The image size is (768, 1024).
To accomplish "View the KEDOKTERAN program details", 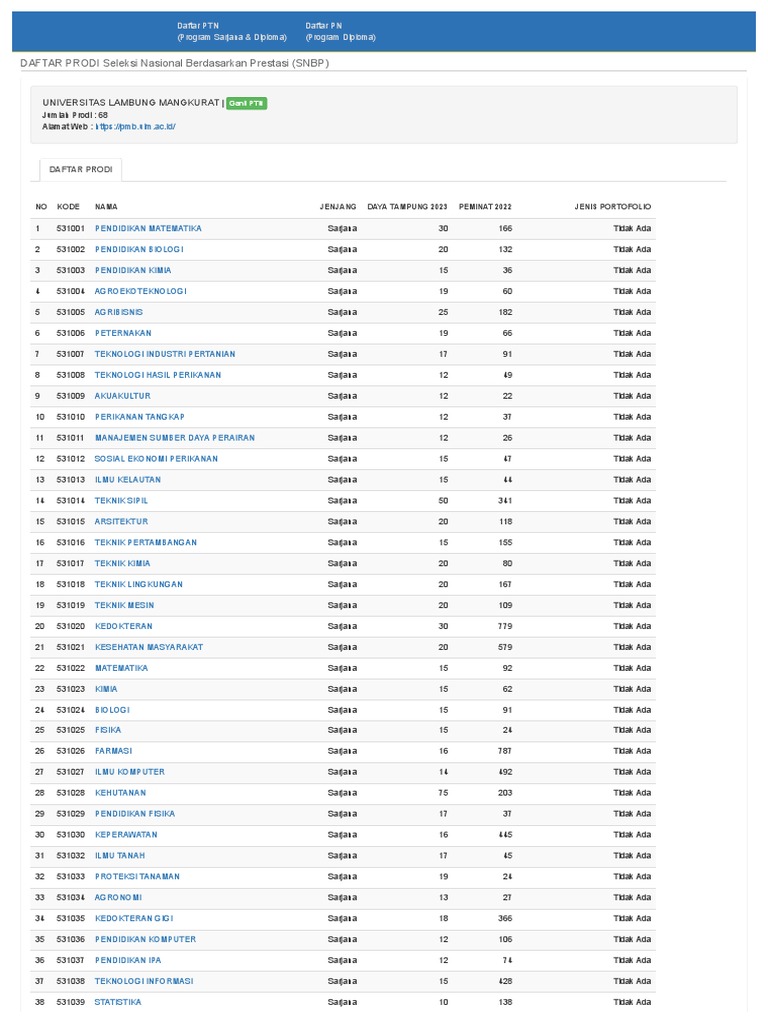I will (x=124, y=626).
